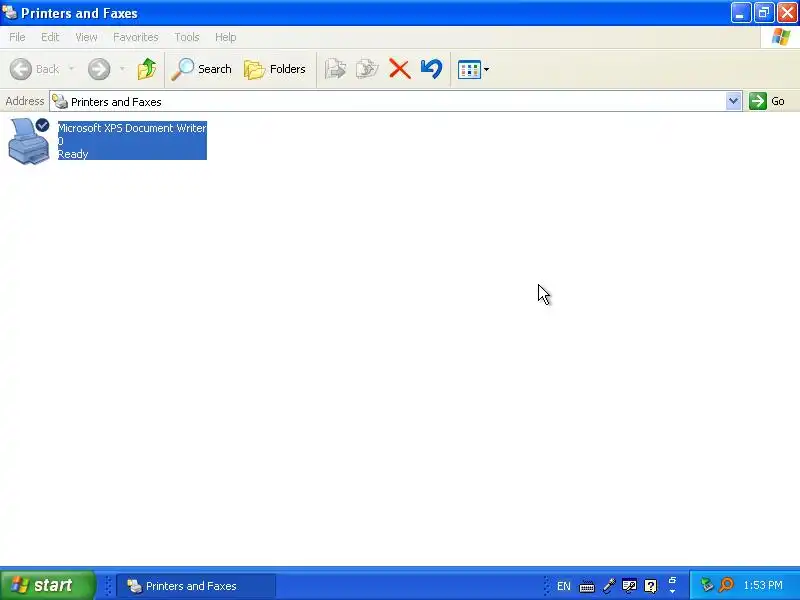This screenshot has height=600, width=800.
Task: Show the Folders pane
Action: tap(275, 69)
